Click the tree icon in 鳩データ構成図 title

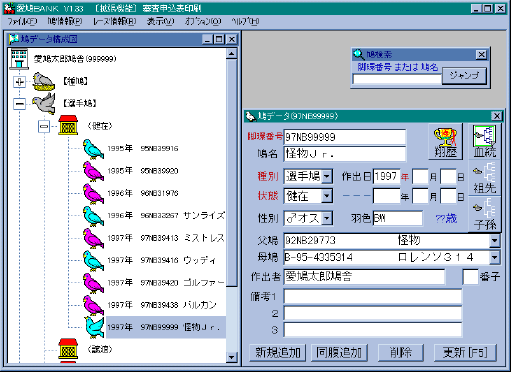click(x=14, y=39)
